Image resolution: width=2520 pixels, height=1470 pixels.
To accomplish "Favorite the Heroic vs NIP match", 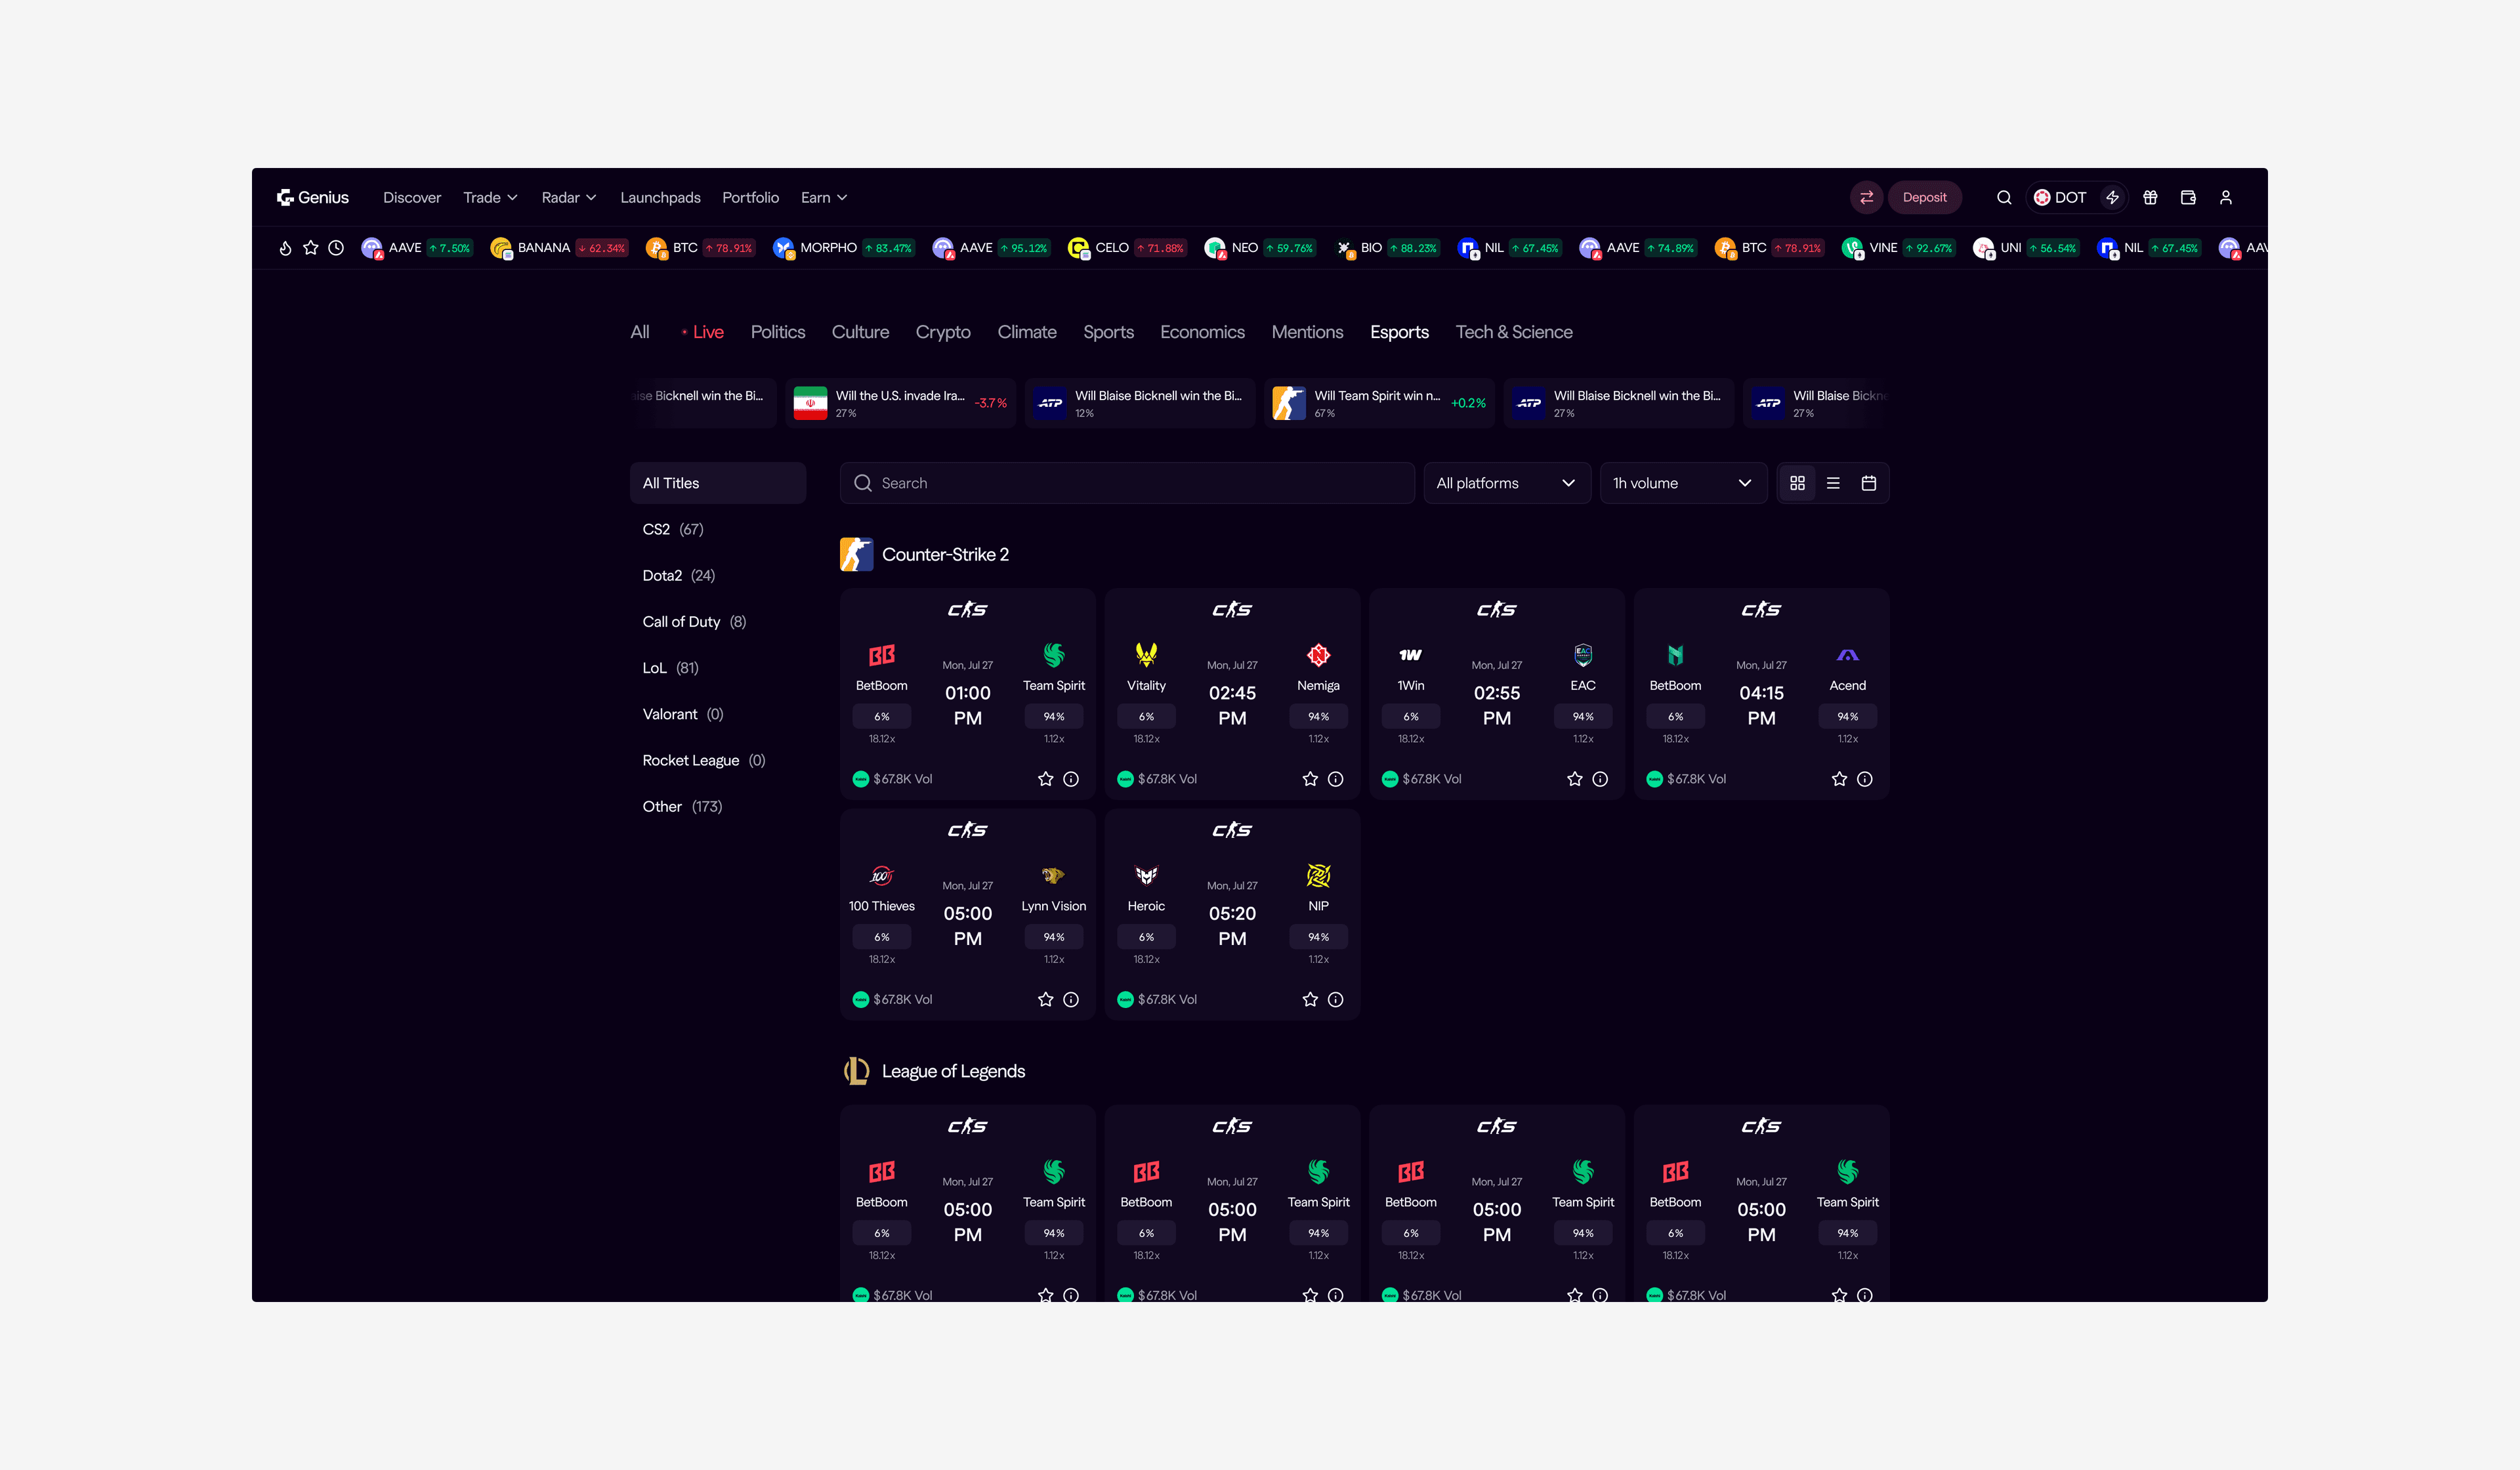I will [x=1310, y=999].
